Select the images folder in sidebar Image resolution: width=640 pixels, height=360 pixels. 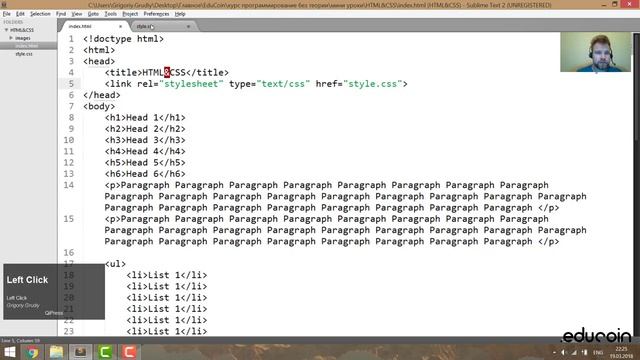23,38
